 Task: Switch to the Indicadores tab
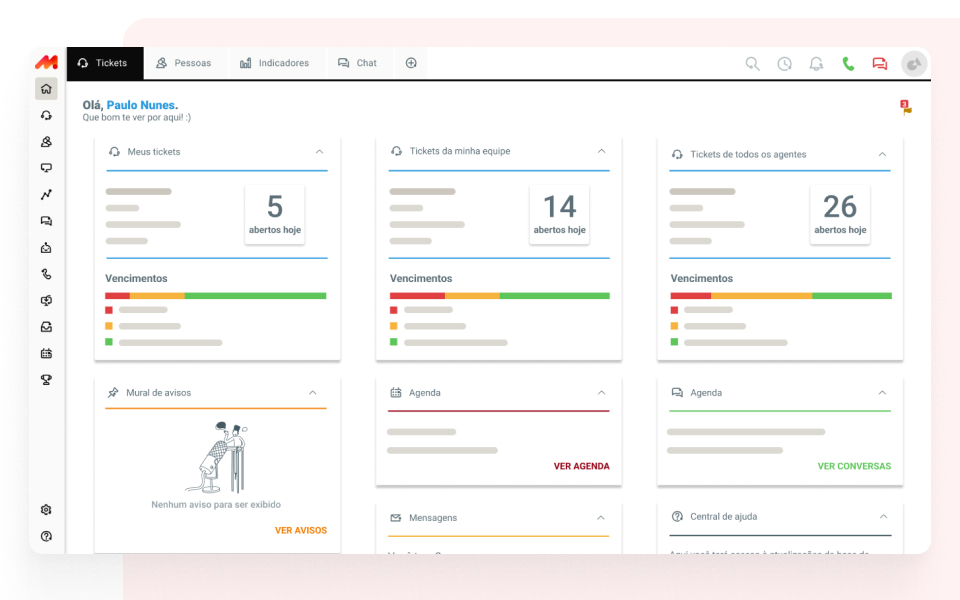click(274, 63)
